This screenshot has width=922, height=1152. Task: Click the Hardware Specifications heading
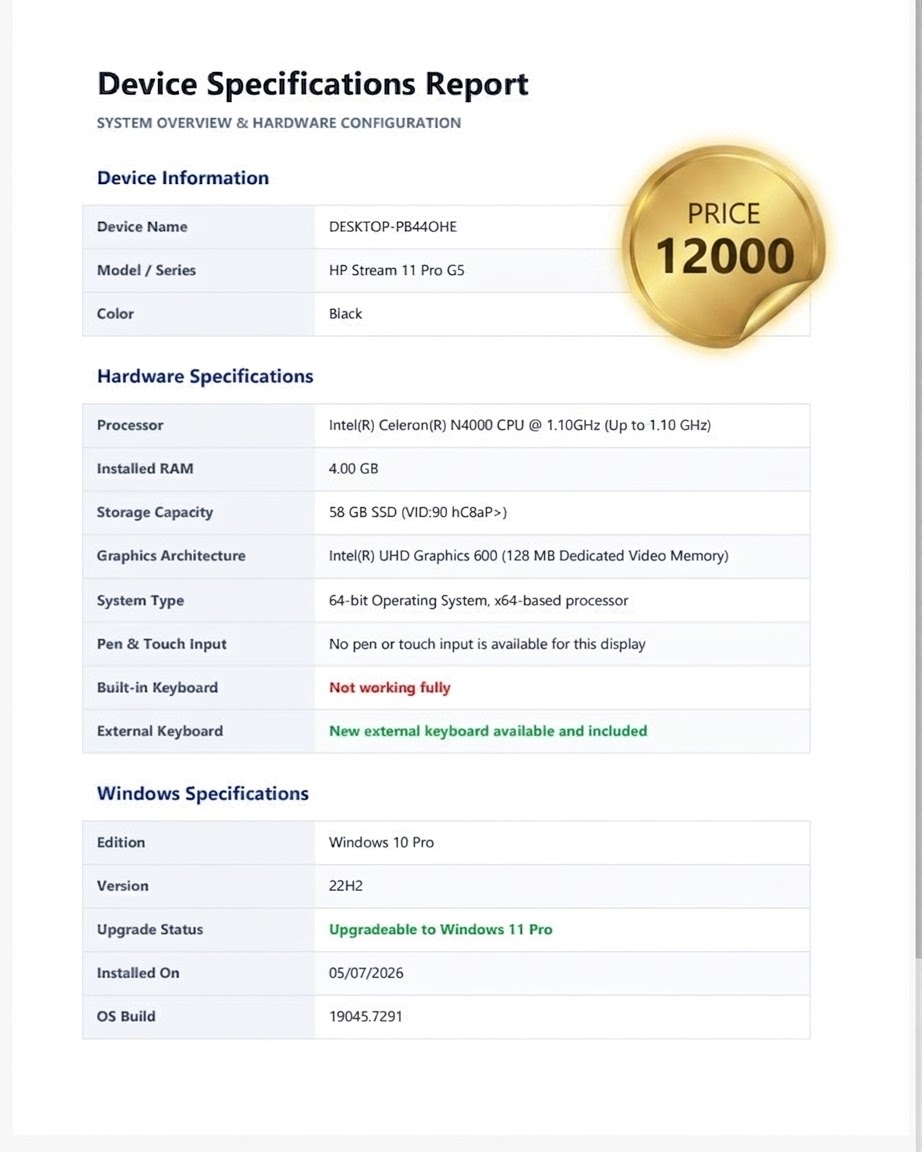[205, 376]
